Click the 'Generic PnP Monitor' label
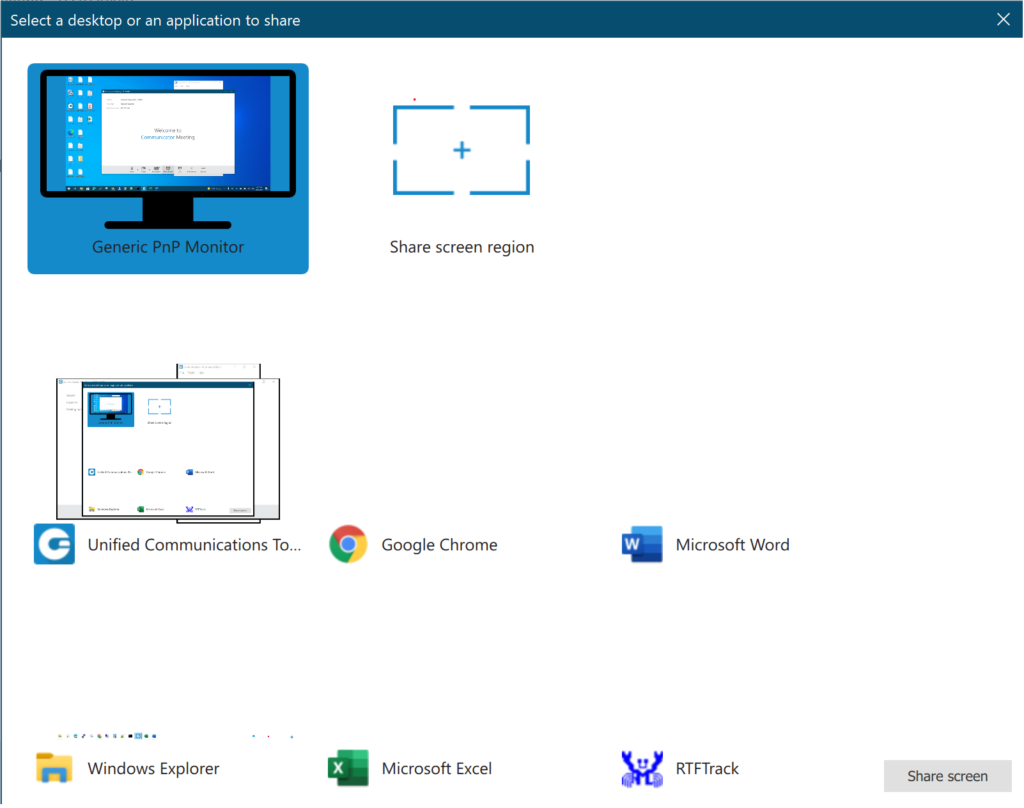 (x=168, y=247)
